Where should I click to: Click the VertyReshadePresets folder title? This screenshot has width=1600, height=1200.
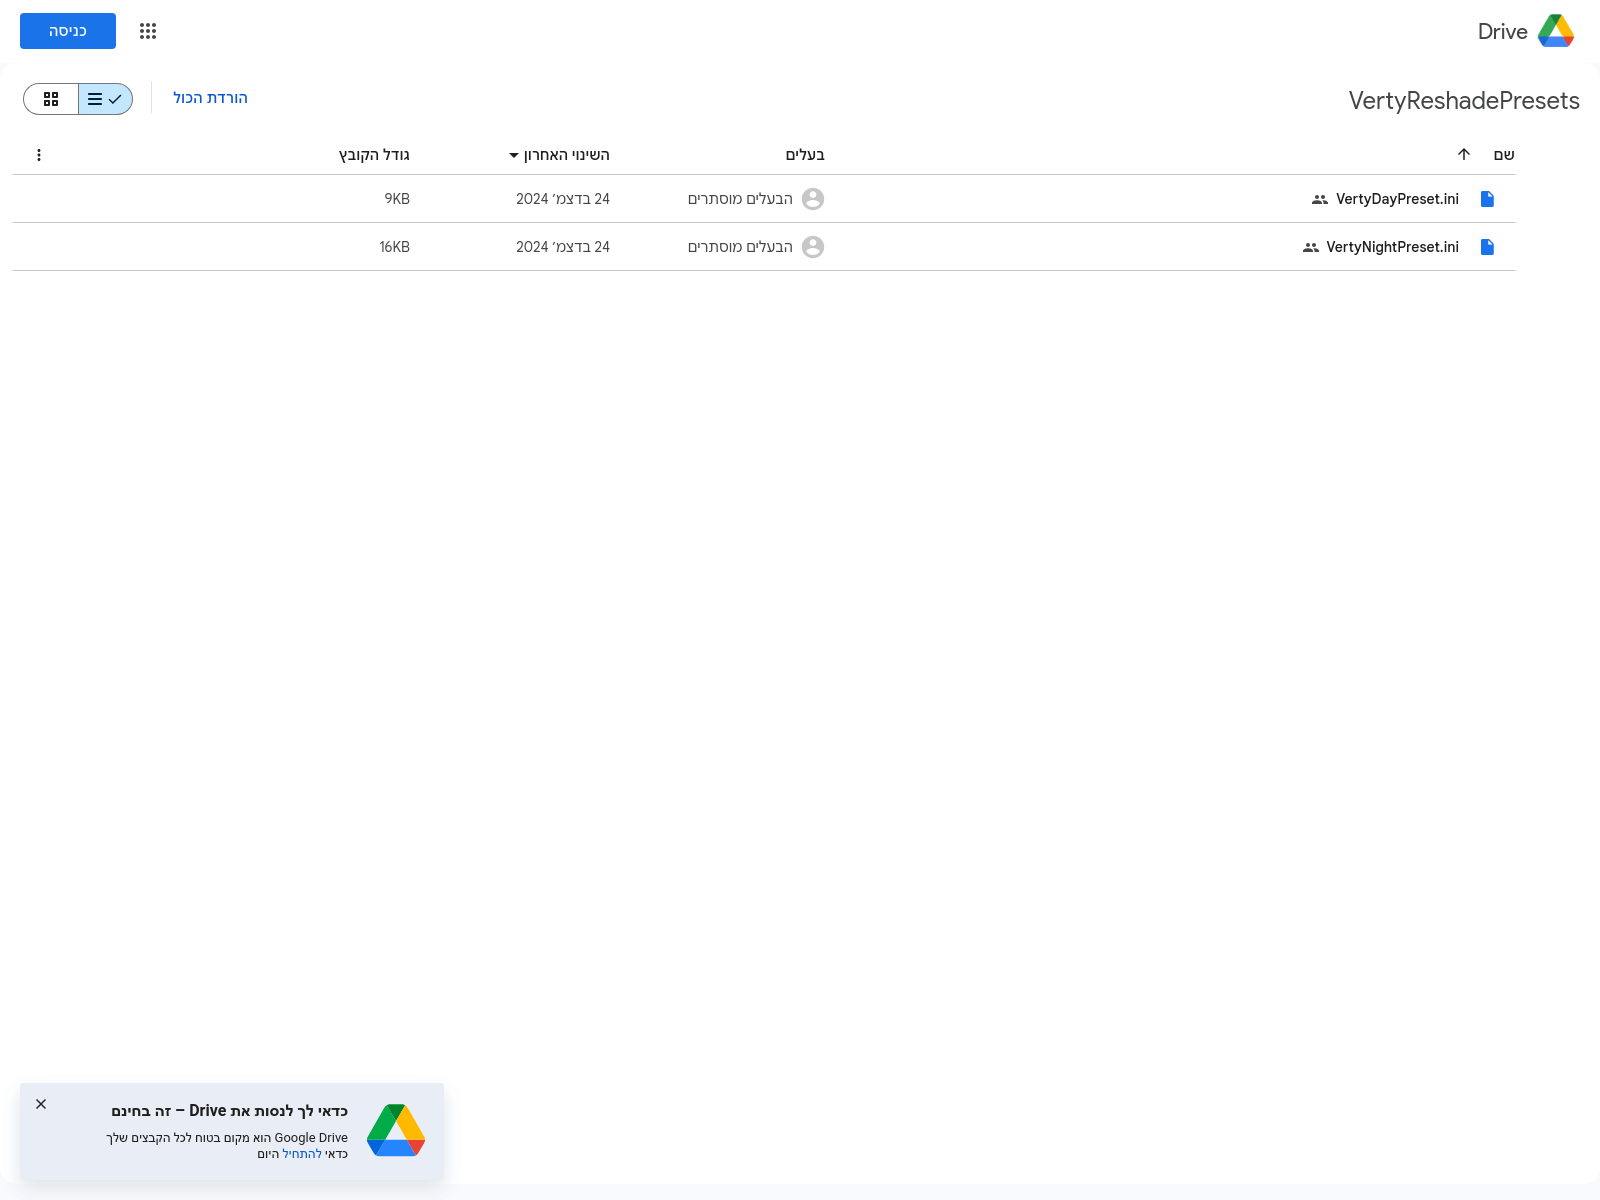[x=1464, y=101]
